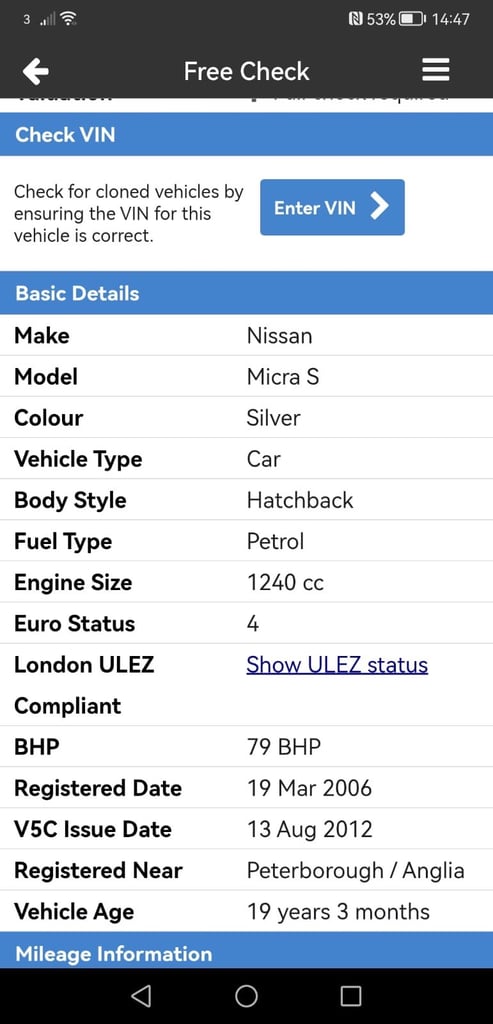The image size is (493, 1024).
Task: Tap the clock time in the status bar
Action: [x=451, y=19]
